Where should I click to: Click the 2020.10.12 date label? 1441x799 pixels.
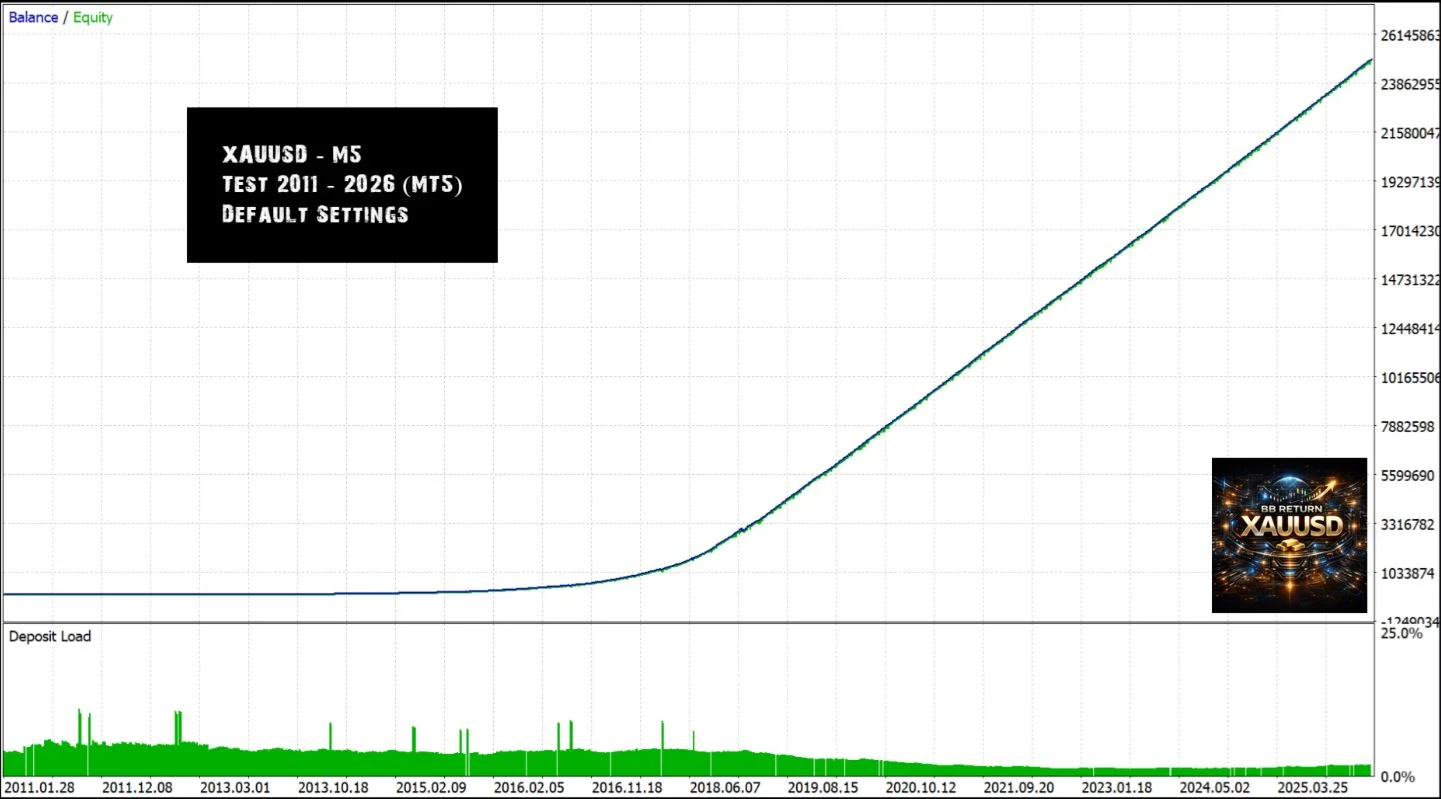(920, 787)
